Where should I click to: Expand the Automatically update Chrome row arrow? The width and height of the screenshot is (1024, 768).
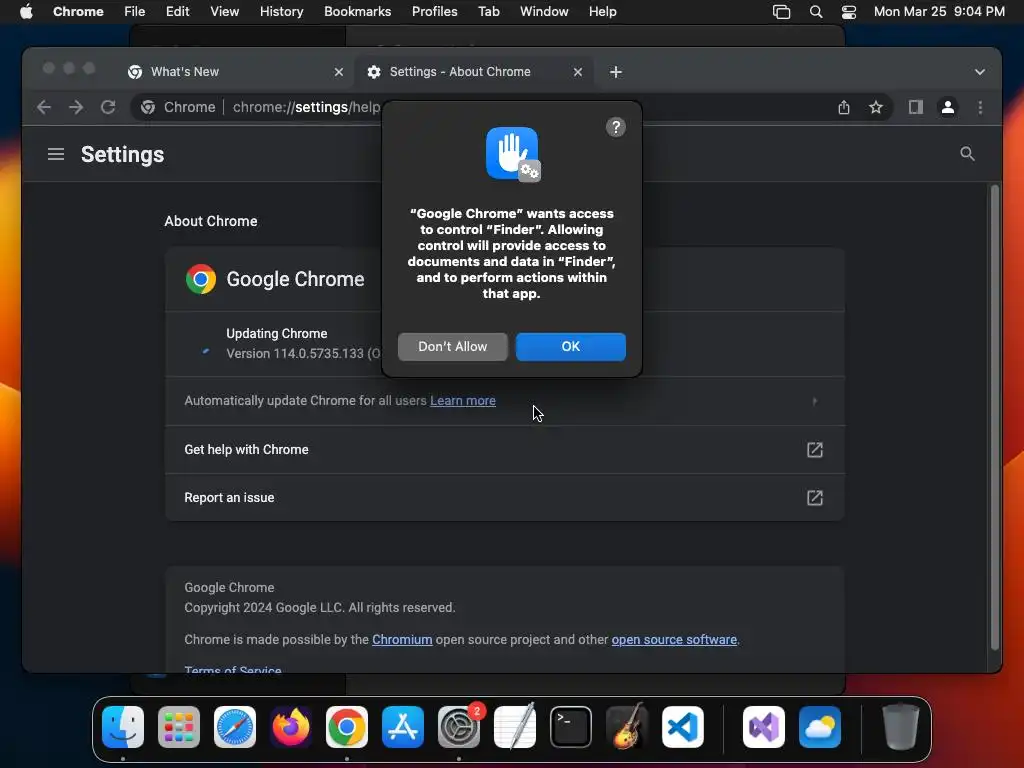[x=814, y=401]
